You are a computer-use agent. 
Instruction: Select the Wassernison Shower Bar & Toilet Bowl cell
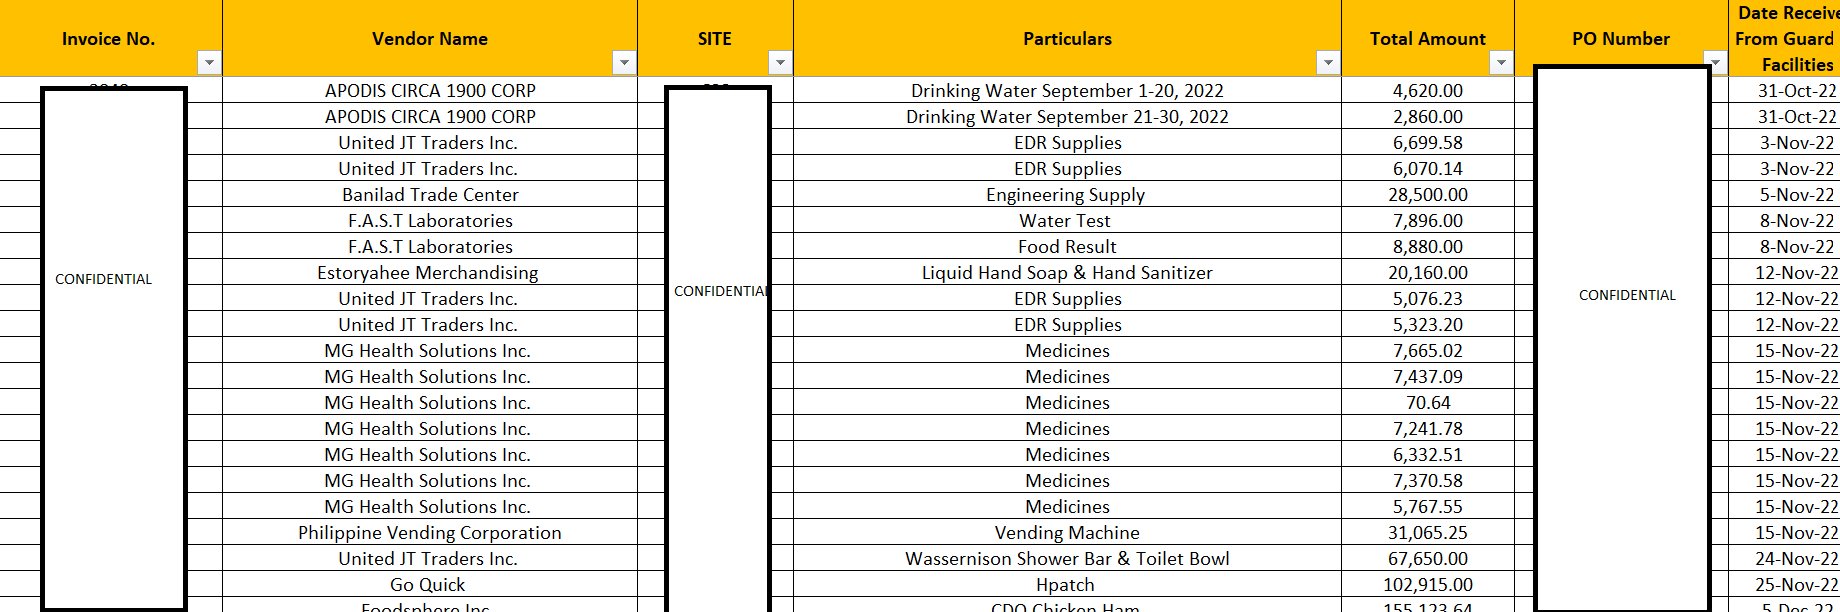(1066, 559)
